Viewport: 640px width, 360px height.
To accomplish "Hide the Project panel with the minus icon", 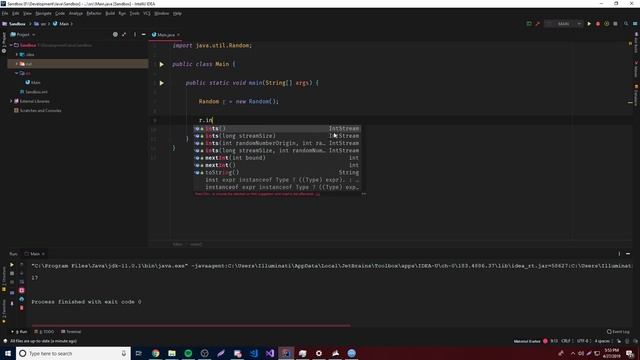I will pos(144,35).
